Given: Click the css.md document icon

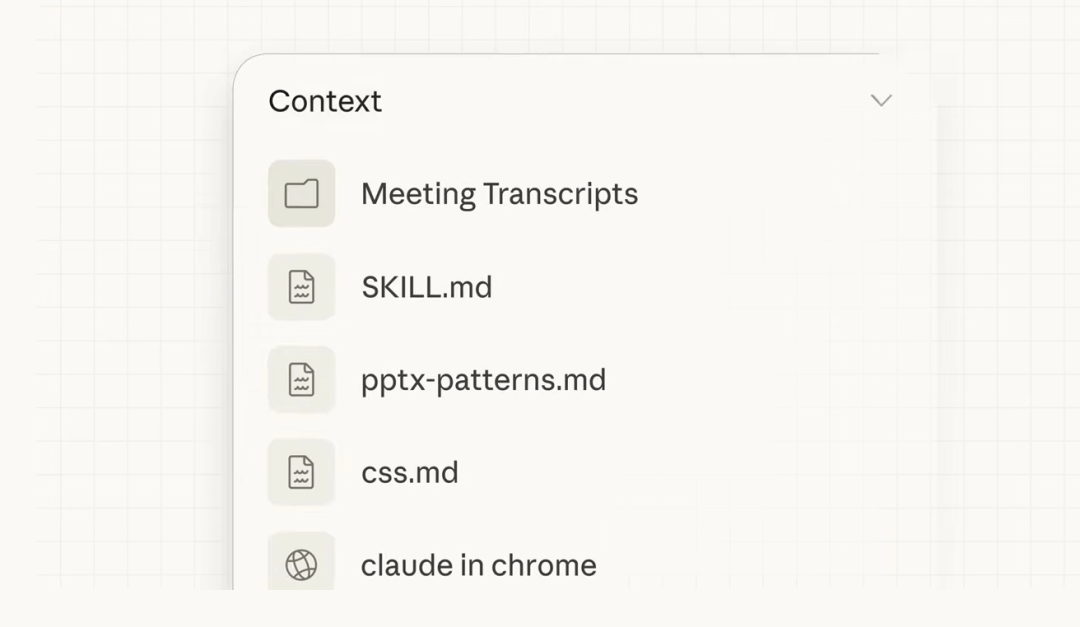Looking at the screenshot, I should [x=301, y=472].
